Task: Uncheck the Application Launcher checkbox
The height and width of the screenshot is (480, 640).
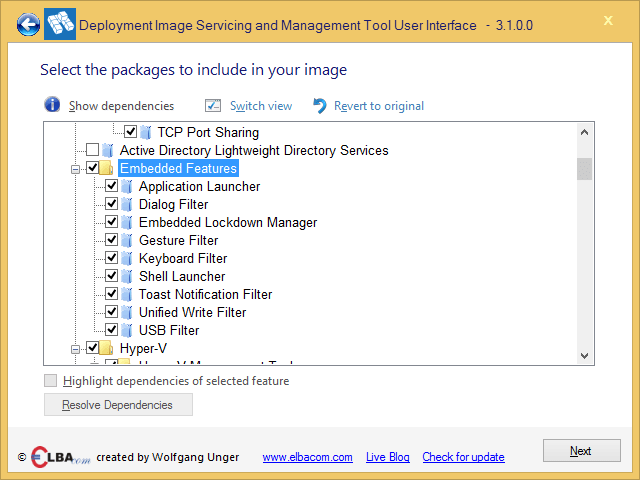Action: coord(111,186)
